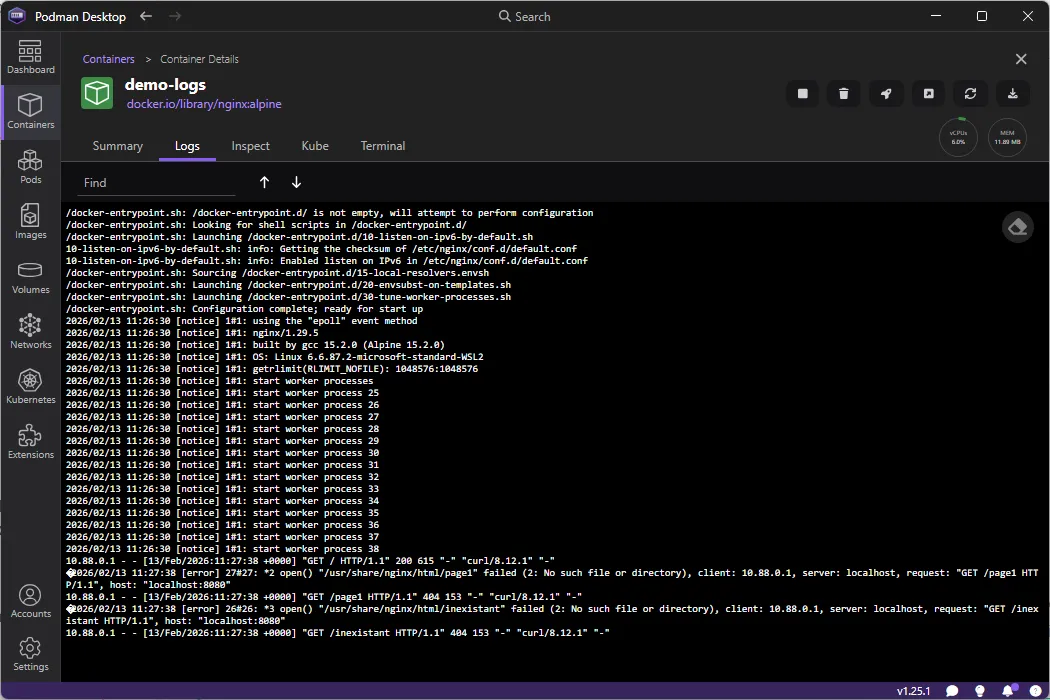This screenshot has height=700, width=1050.
Task: Jump to next log search match
Action: tap(296, 182)
